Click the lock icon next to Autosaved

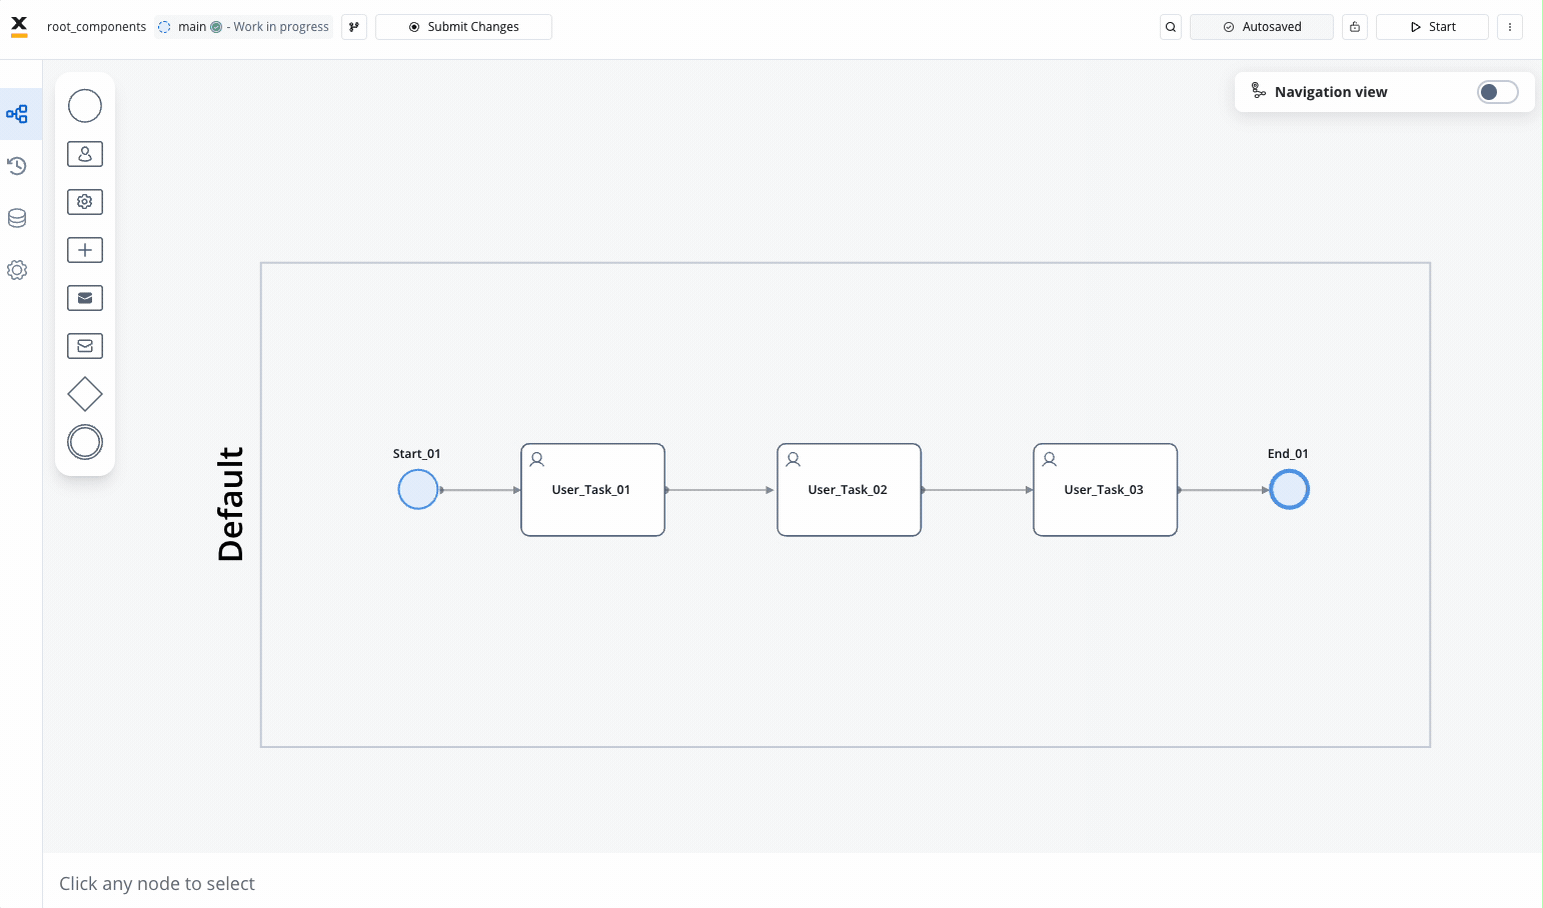coord(1355,27)
